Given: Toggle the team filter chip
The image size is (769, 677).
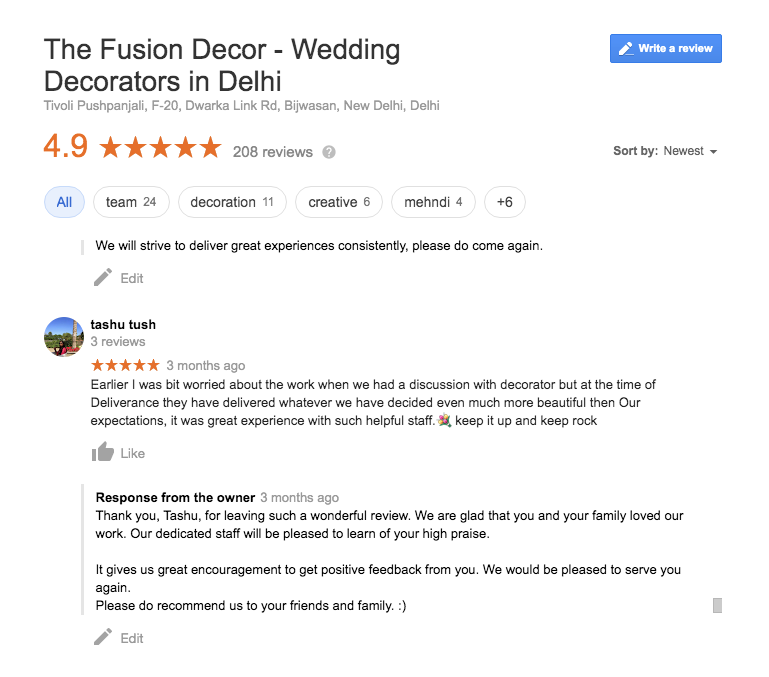Looking at the screenshot, I should [131, 202].
